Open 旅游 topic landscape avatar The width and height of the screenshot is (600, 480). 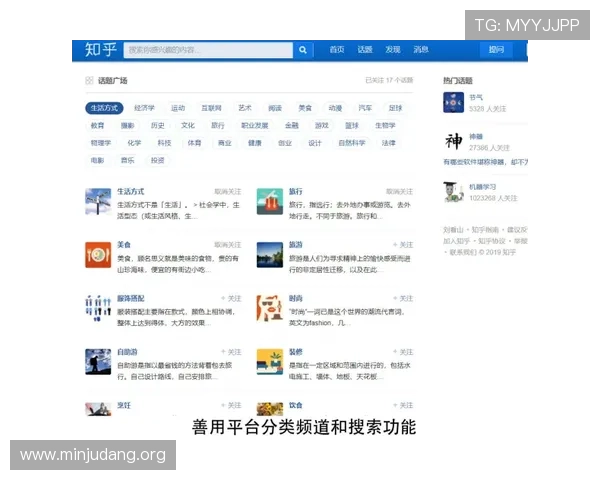(x=270, y=255)
